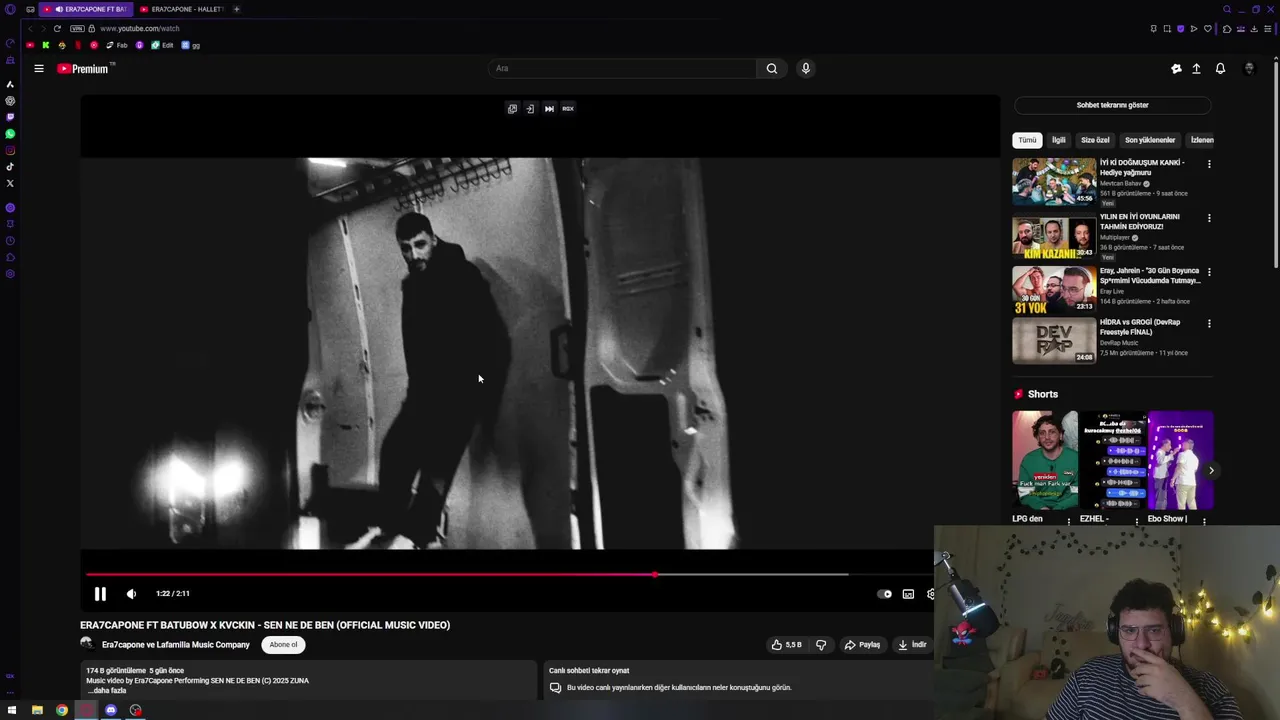Open the Twitch icon in the Opera sidebar
This screenshot has height=720, width=1280.
(x=10, y=117)
